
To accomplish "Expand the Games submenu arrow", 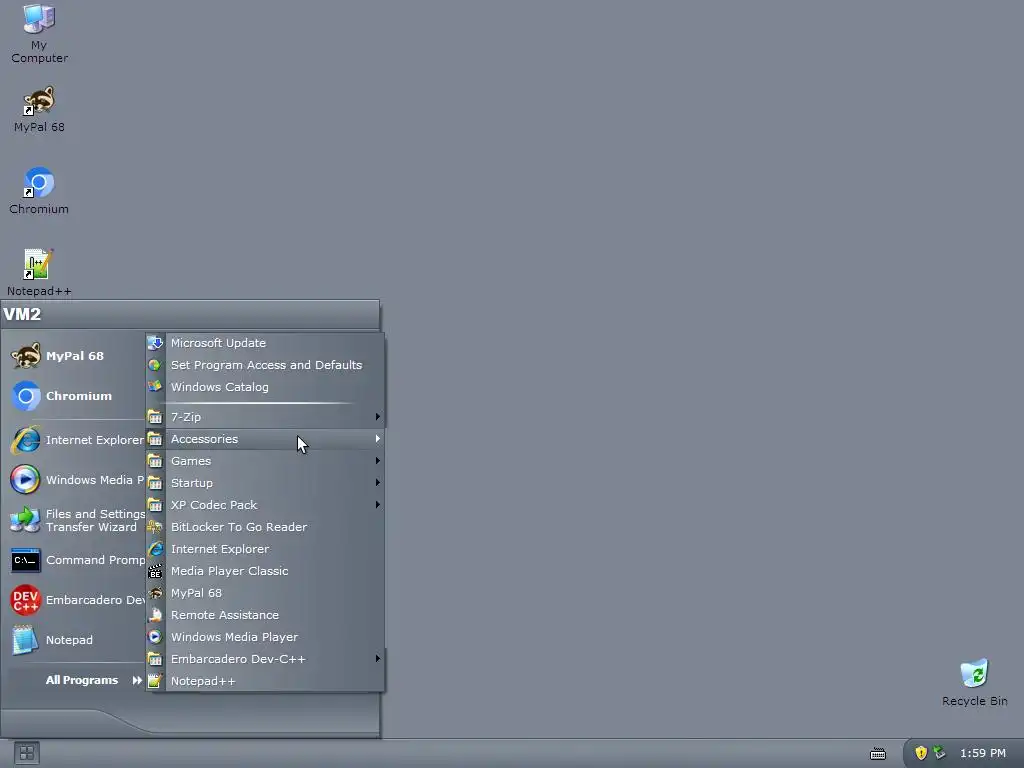I will coord(377,461).
